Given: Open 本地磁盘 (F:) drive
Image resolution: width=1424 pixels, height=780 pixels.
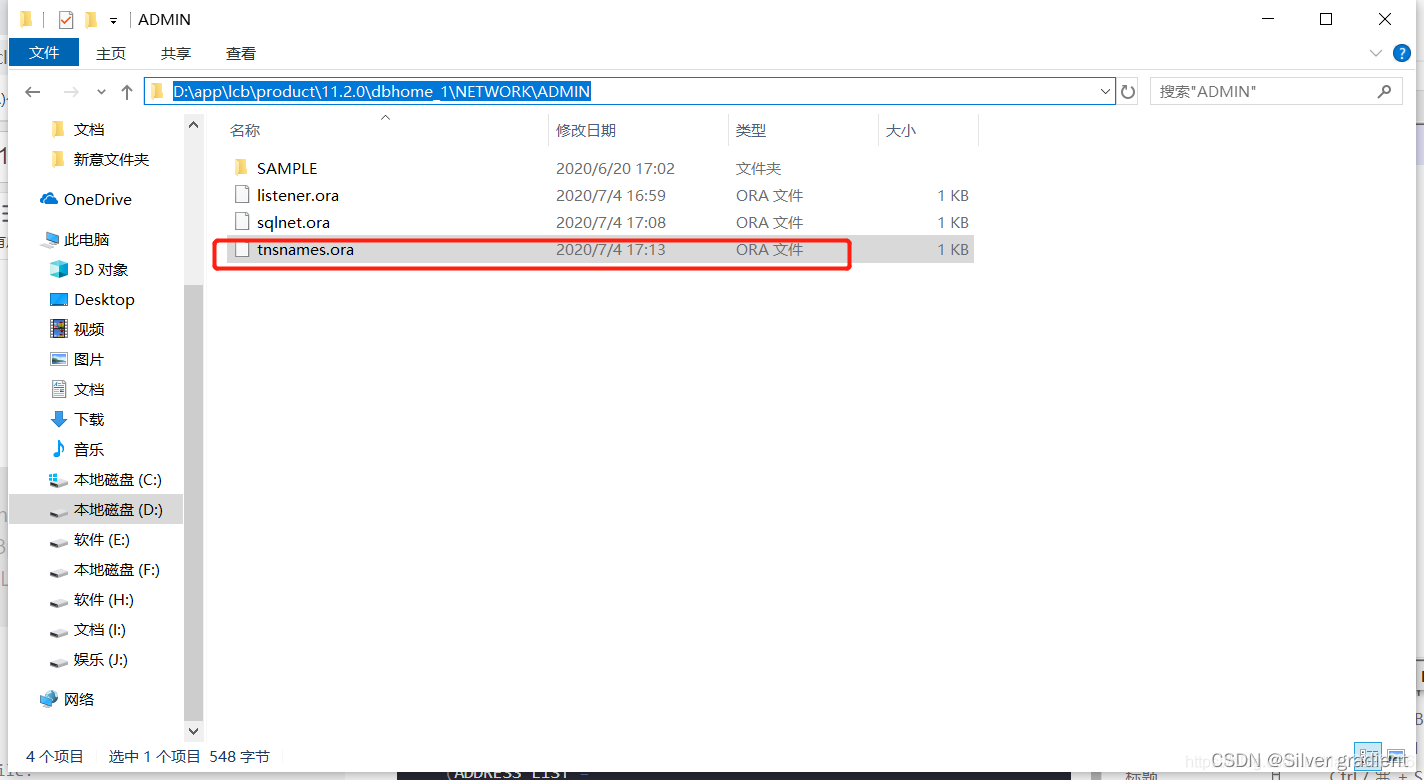Looking at the screenshot, I should click(x=117, y=570).
